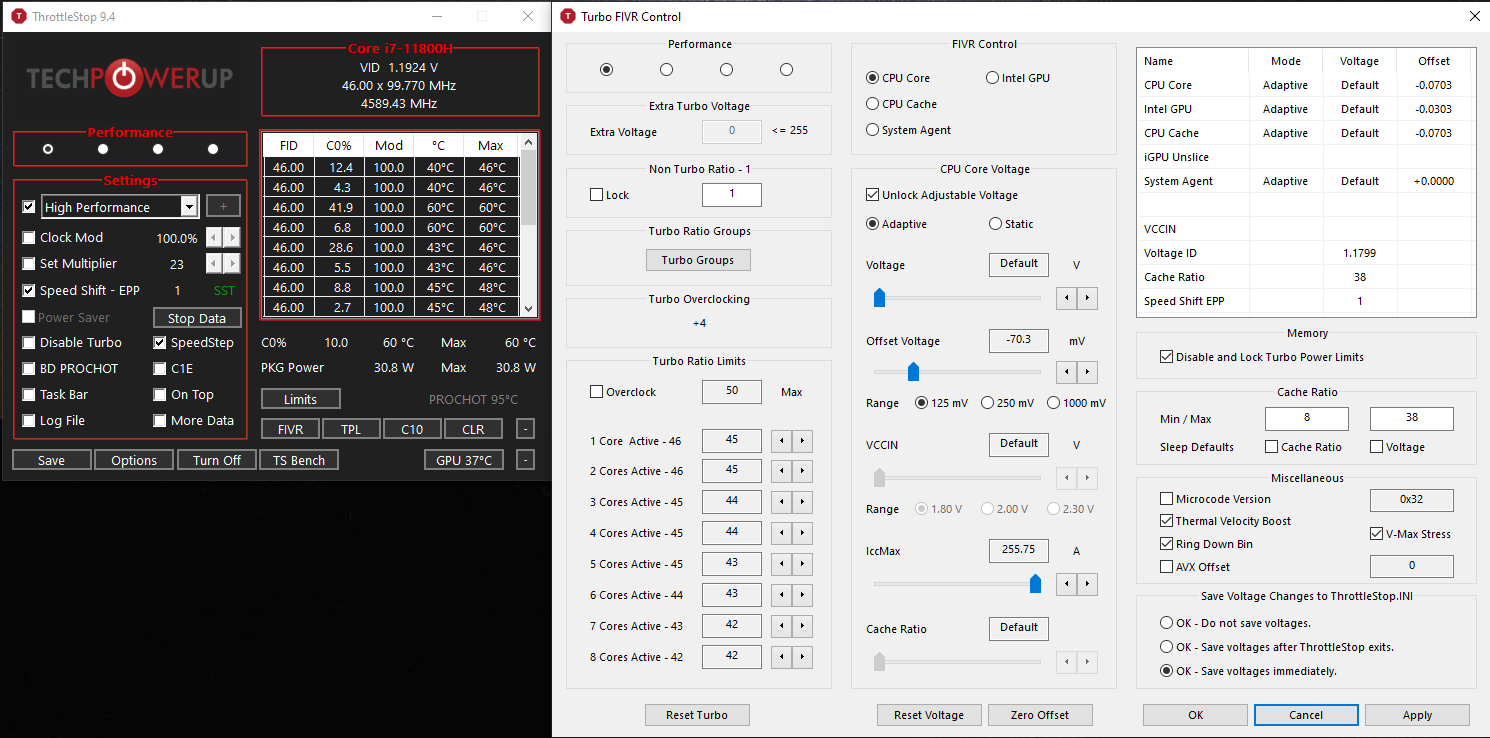
Task: Click the minus button beside CLR
Action: point(526,429)
